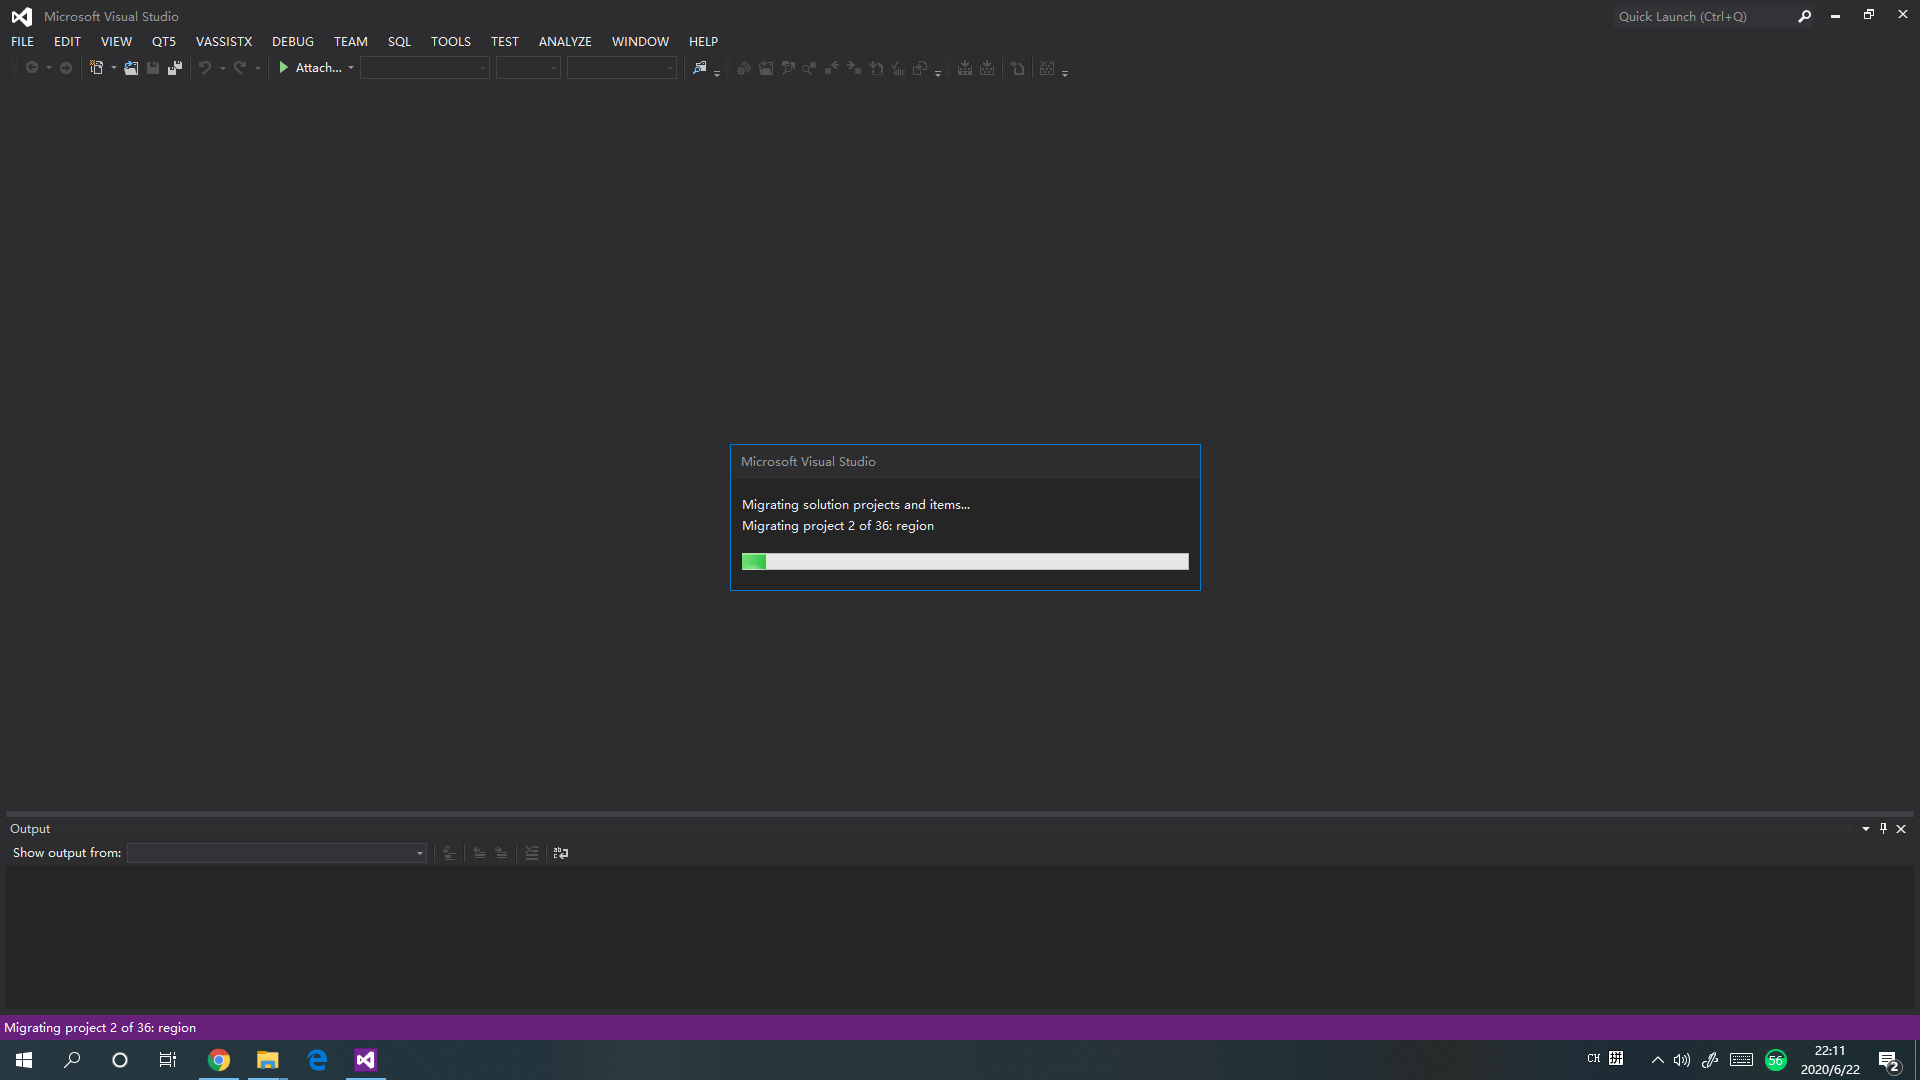Click the migration progress bar
The height and width of the screenshot is (1080, 1920).
coord(964,561)
